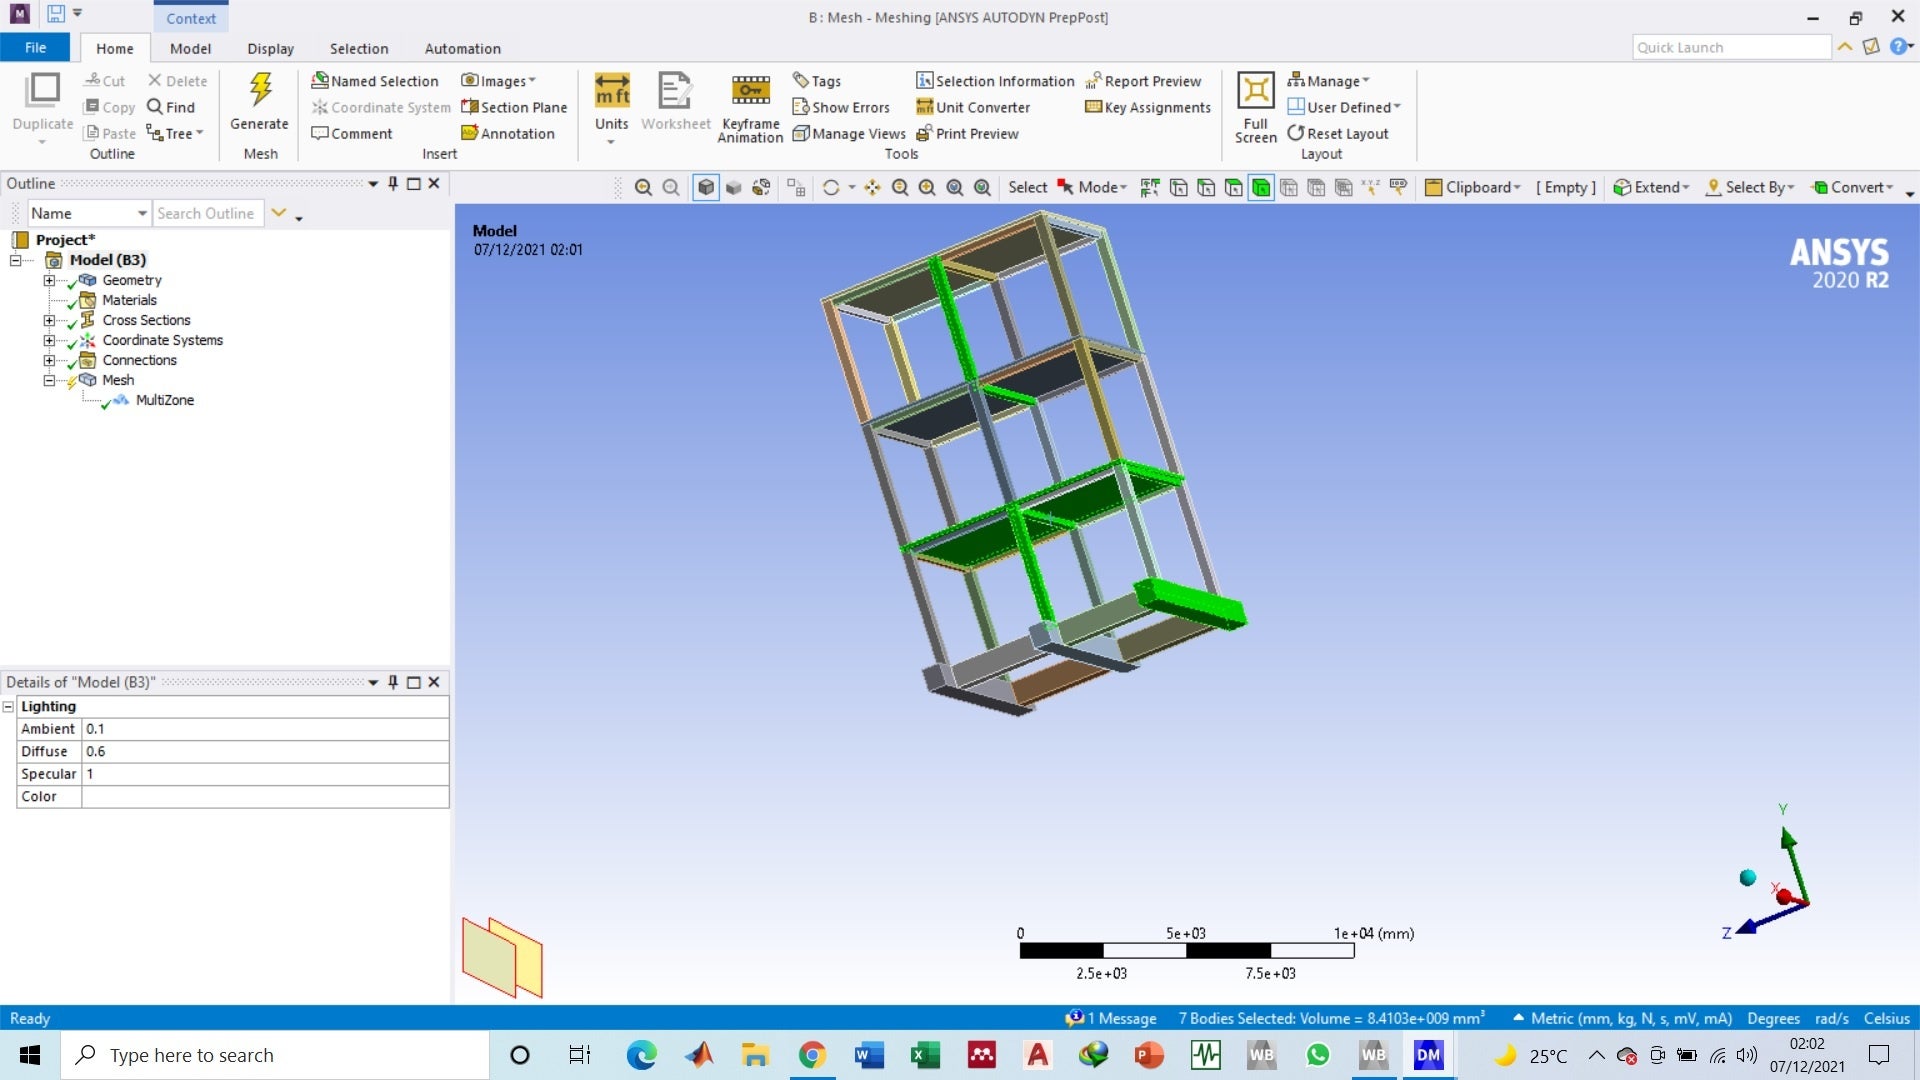Expand the Geometry tree node
The width and height of the screenshot is (1920, 1080).
(x=49, y=280)
